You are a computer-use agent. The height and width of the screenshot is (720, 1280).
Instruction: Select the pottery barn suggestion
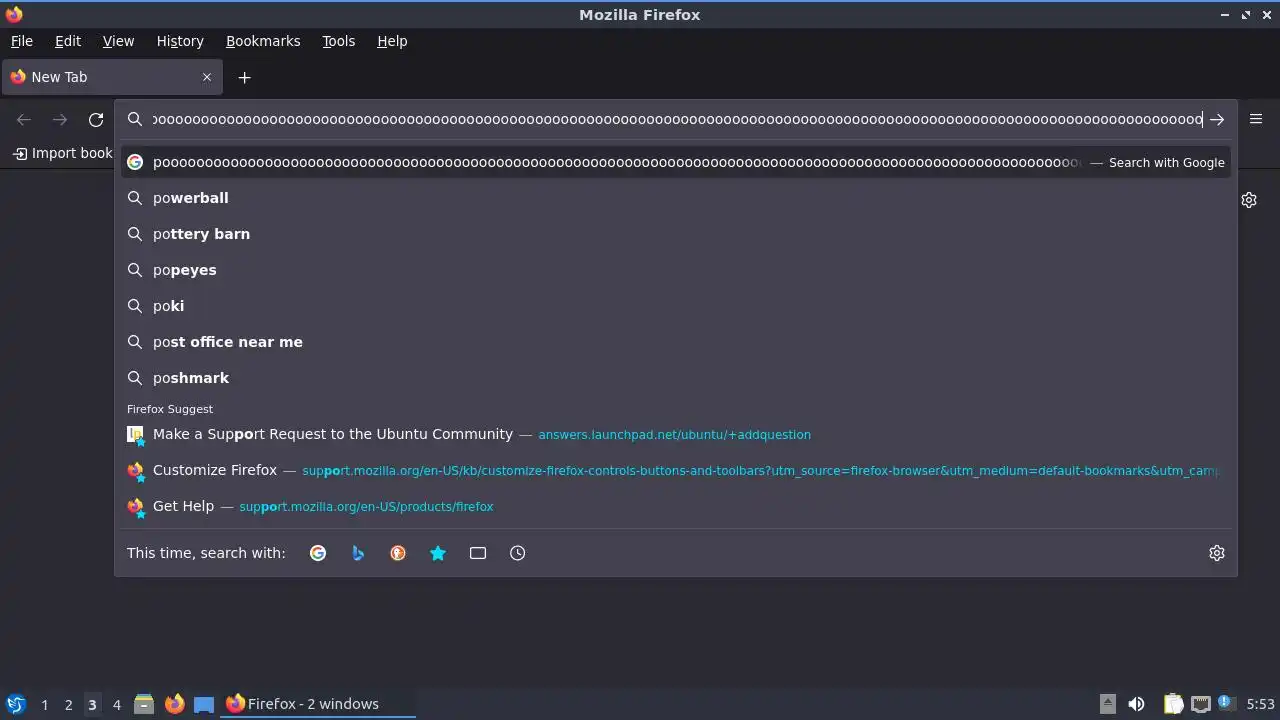point(676,234)
